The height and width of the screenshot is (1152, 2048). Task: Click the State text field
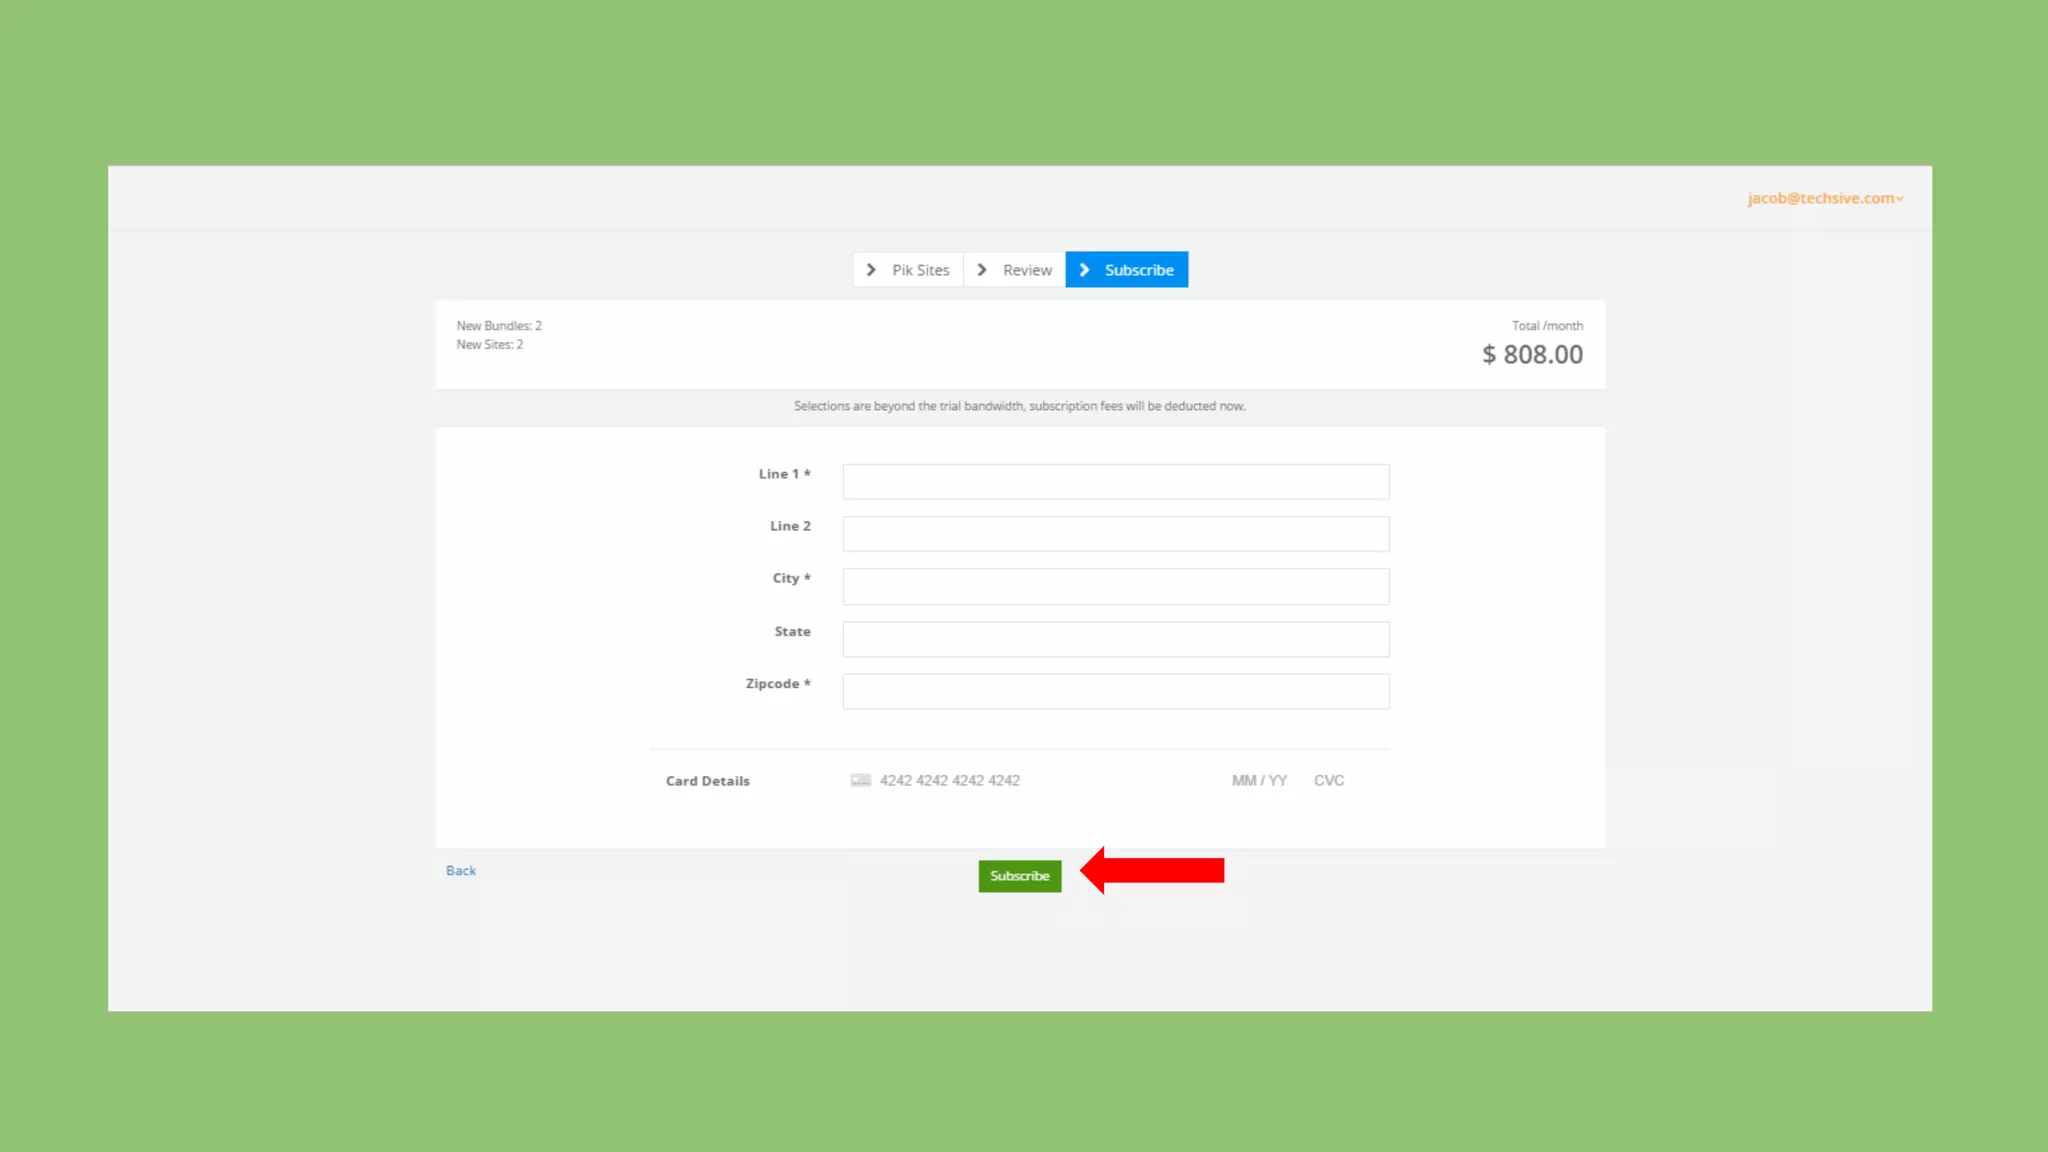pyautogui.click(x=1115, y=639)
